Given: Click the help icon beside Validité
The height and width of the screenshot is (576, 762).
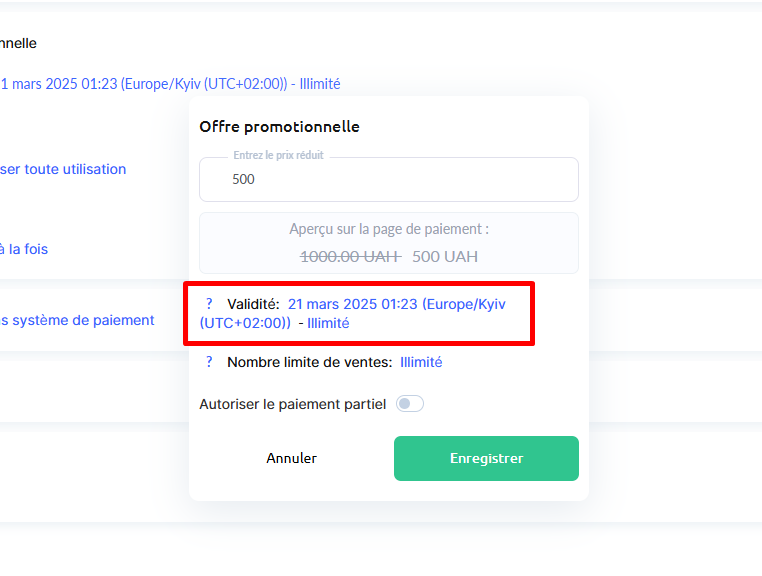Looking at the screenshot, I should [x=209, y=303].
